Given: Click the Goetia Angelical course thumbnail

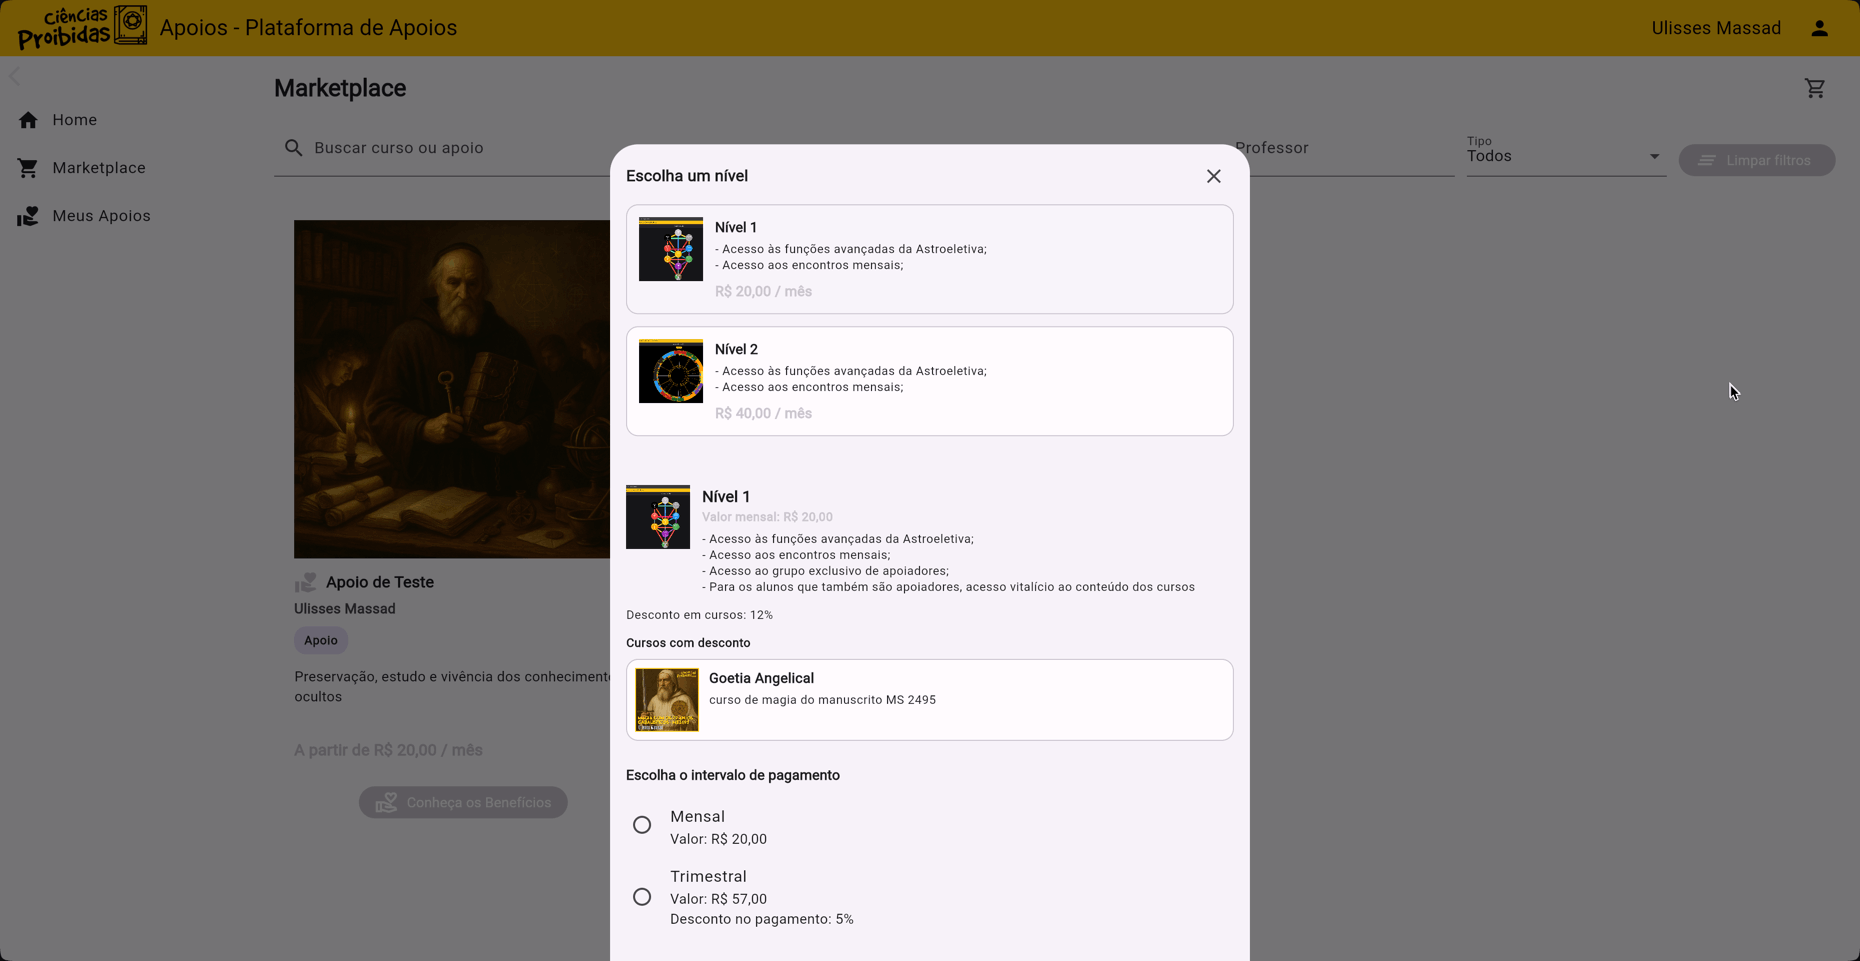Looking at the screenshot, I should click(666, 699).
